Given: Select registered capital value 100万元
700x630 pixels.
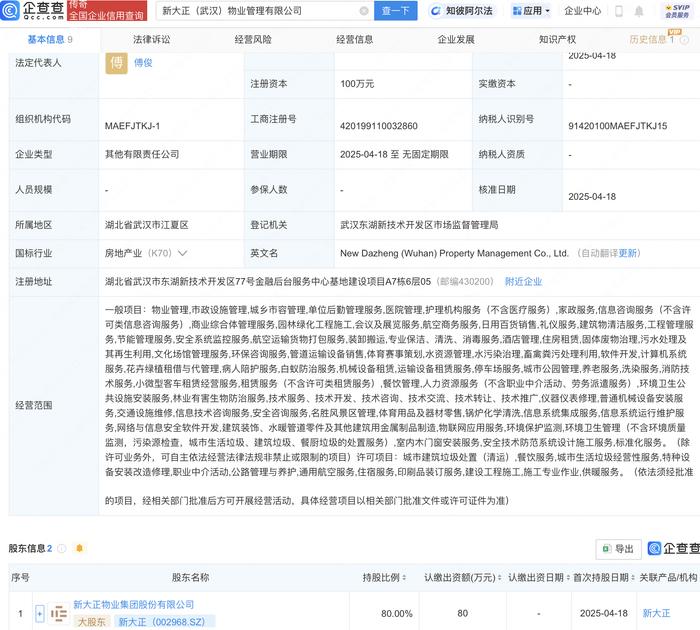Looking at the screenshot, I should (357, 84).
